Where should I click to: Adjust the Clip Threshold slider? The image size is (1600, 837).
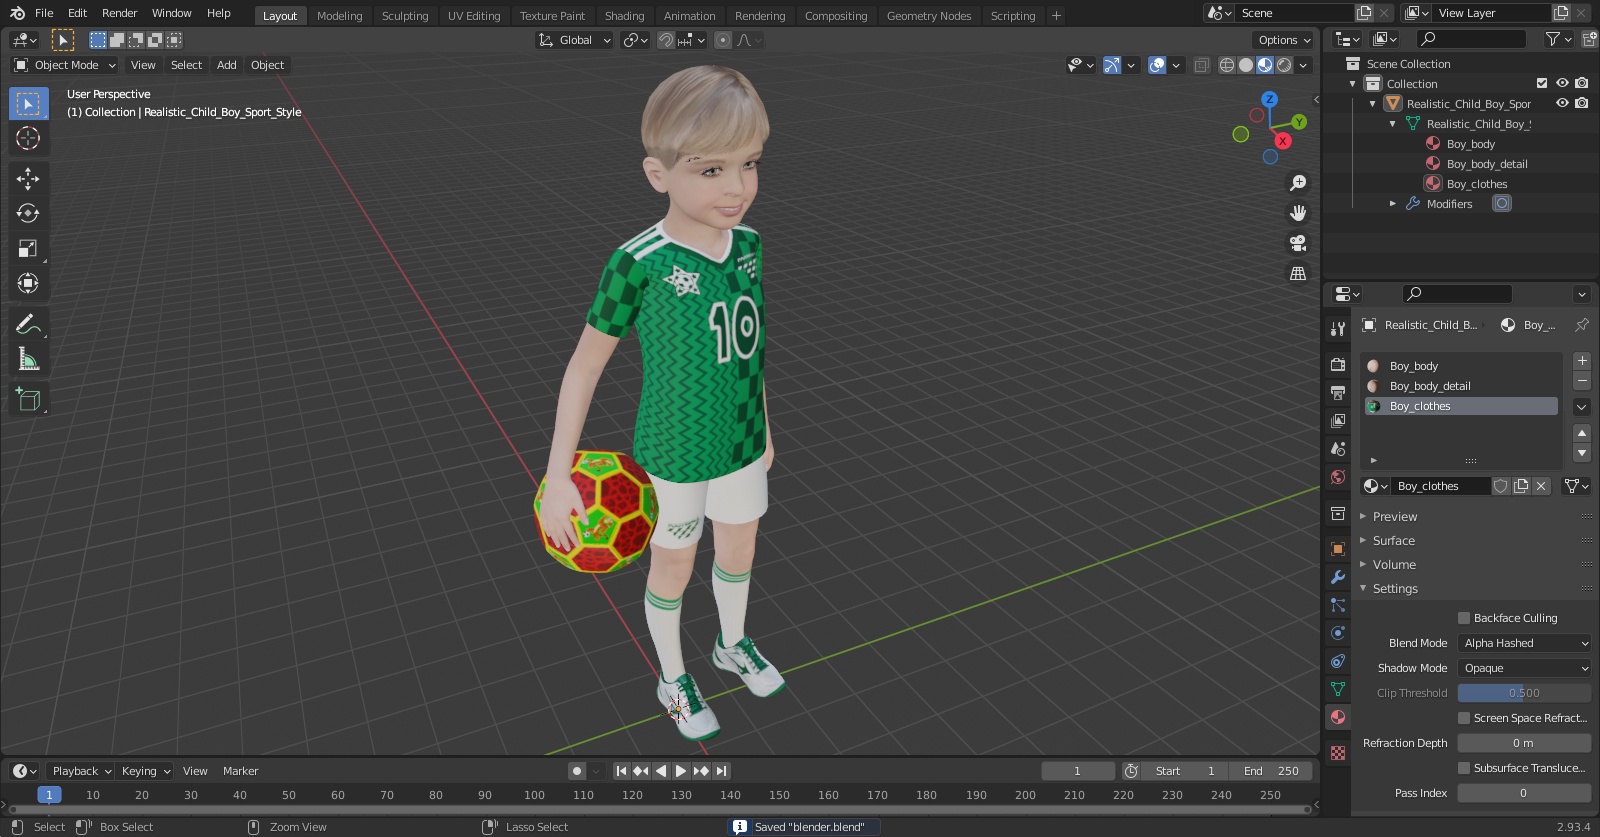click(x=1524, y=693)
